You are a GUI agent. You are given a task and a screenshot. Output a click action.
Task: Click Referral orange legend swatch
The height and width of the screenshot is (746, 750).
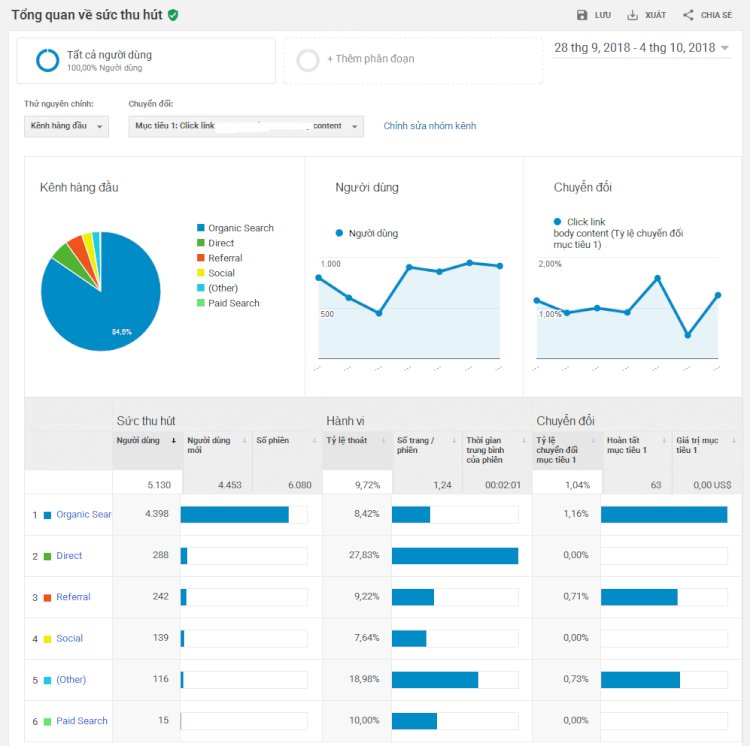pyautogui.click(x=201, y=258)
